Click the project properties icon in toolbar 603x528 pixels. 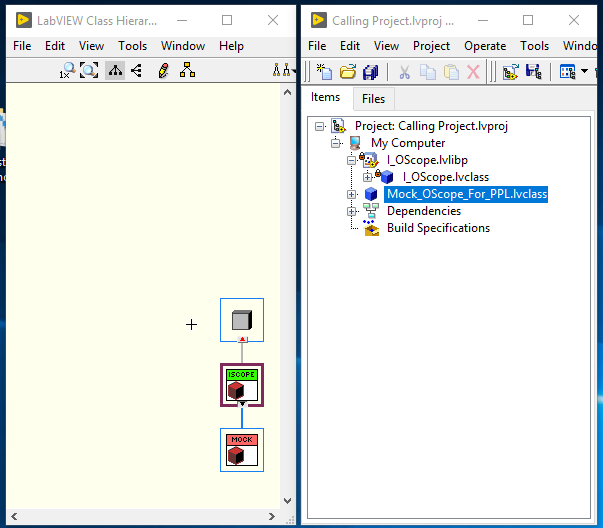click(x=510, y=72)
